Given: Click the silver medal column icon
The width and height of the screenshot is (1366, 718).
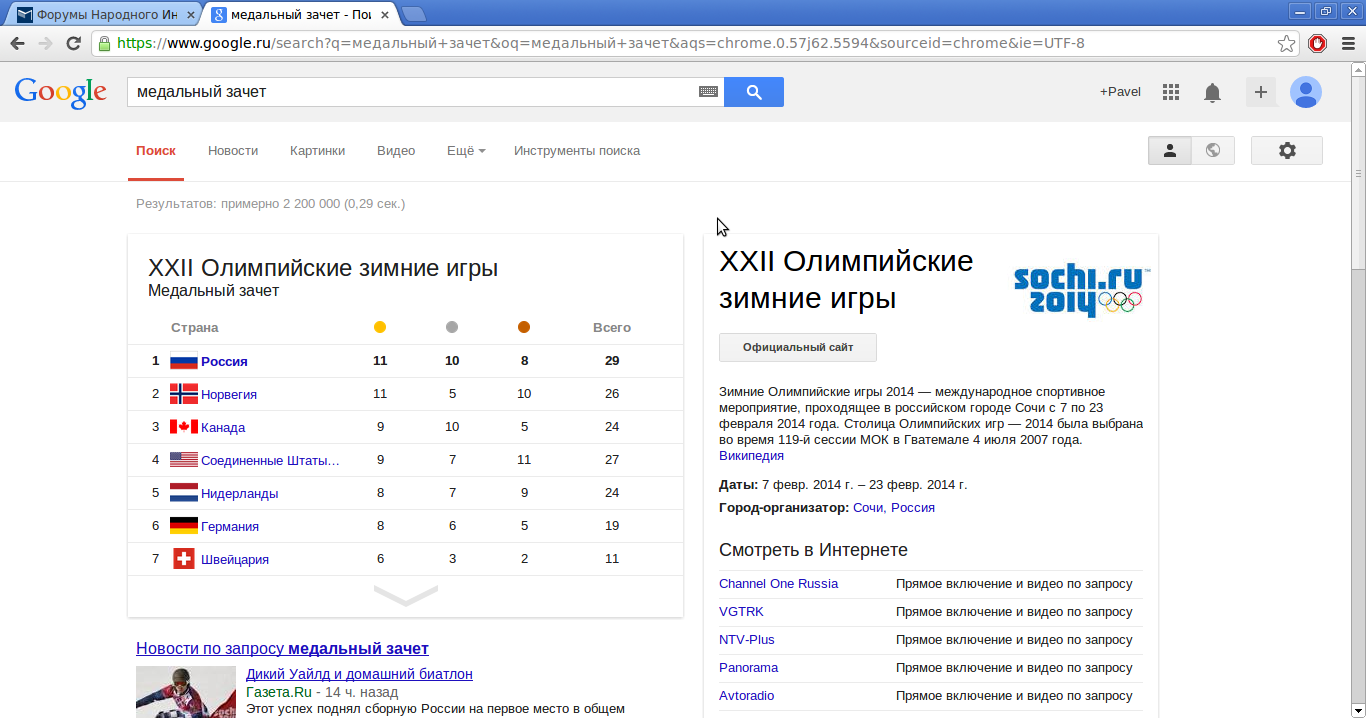Looking at the screenshot, I should [x=452, y=327].
